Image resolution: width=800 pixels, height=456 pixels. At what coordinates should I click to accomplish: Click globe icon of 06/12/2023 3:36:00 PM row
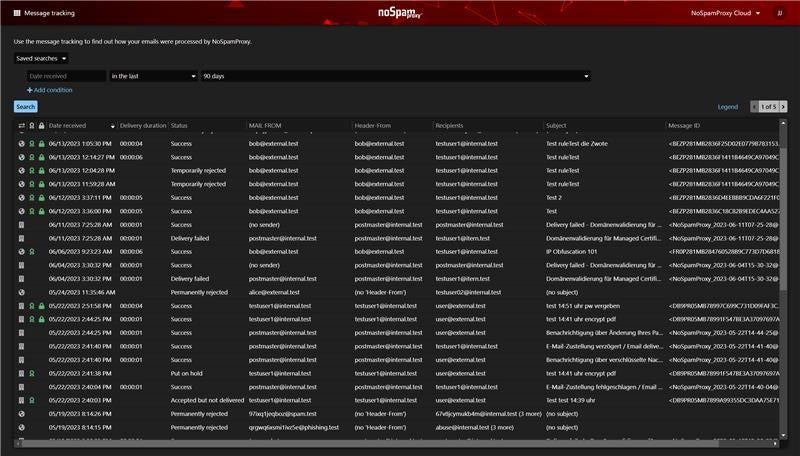[x=21, y=211]
